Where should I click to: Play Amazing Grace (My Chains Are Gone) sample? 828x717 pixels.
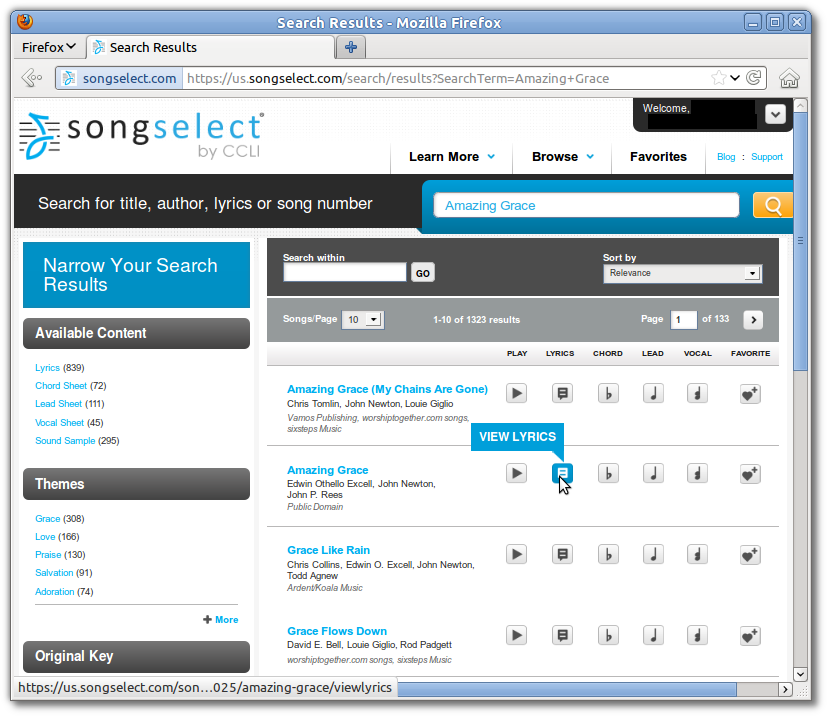click(516, 393)
